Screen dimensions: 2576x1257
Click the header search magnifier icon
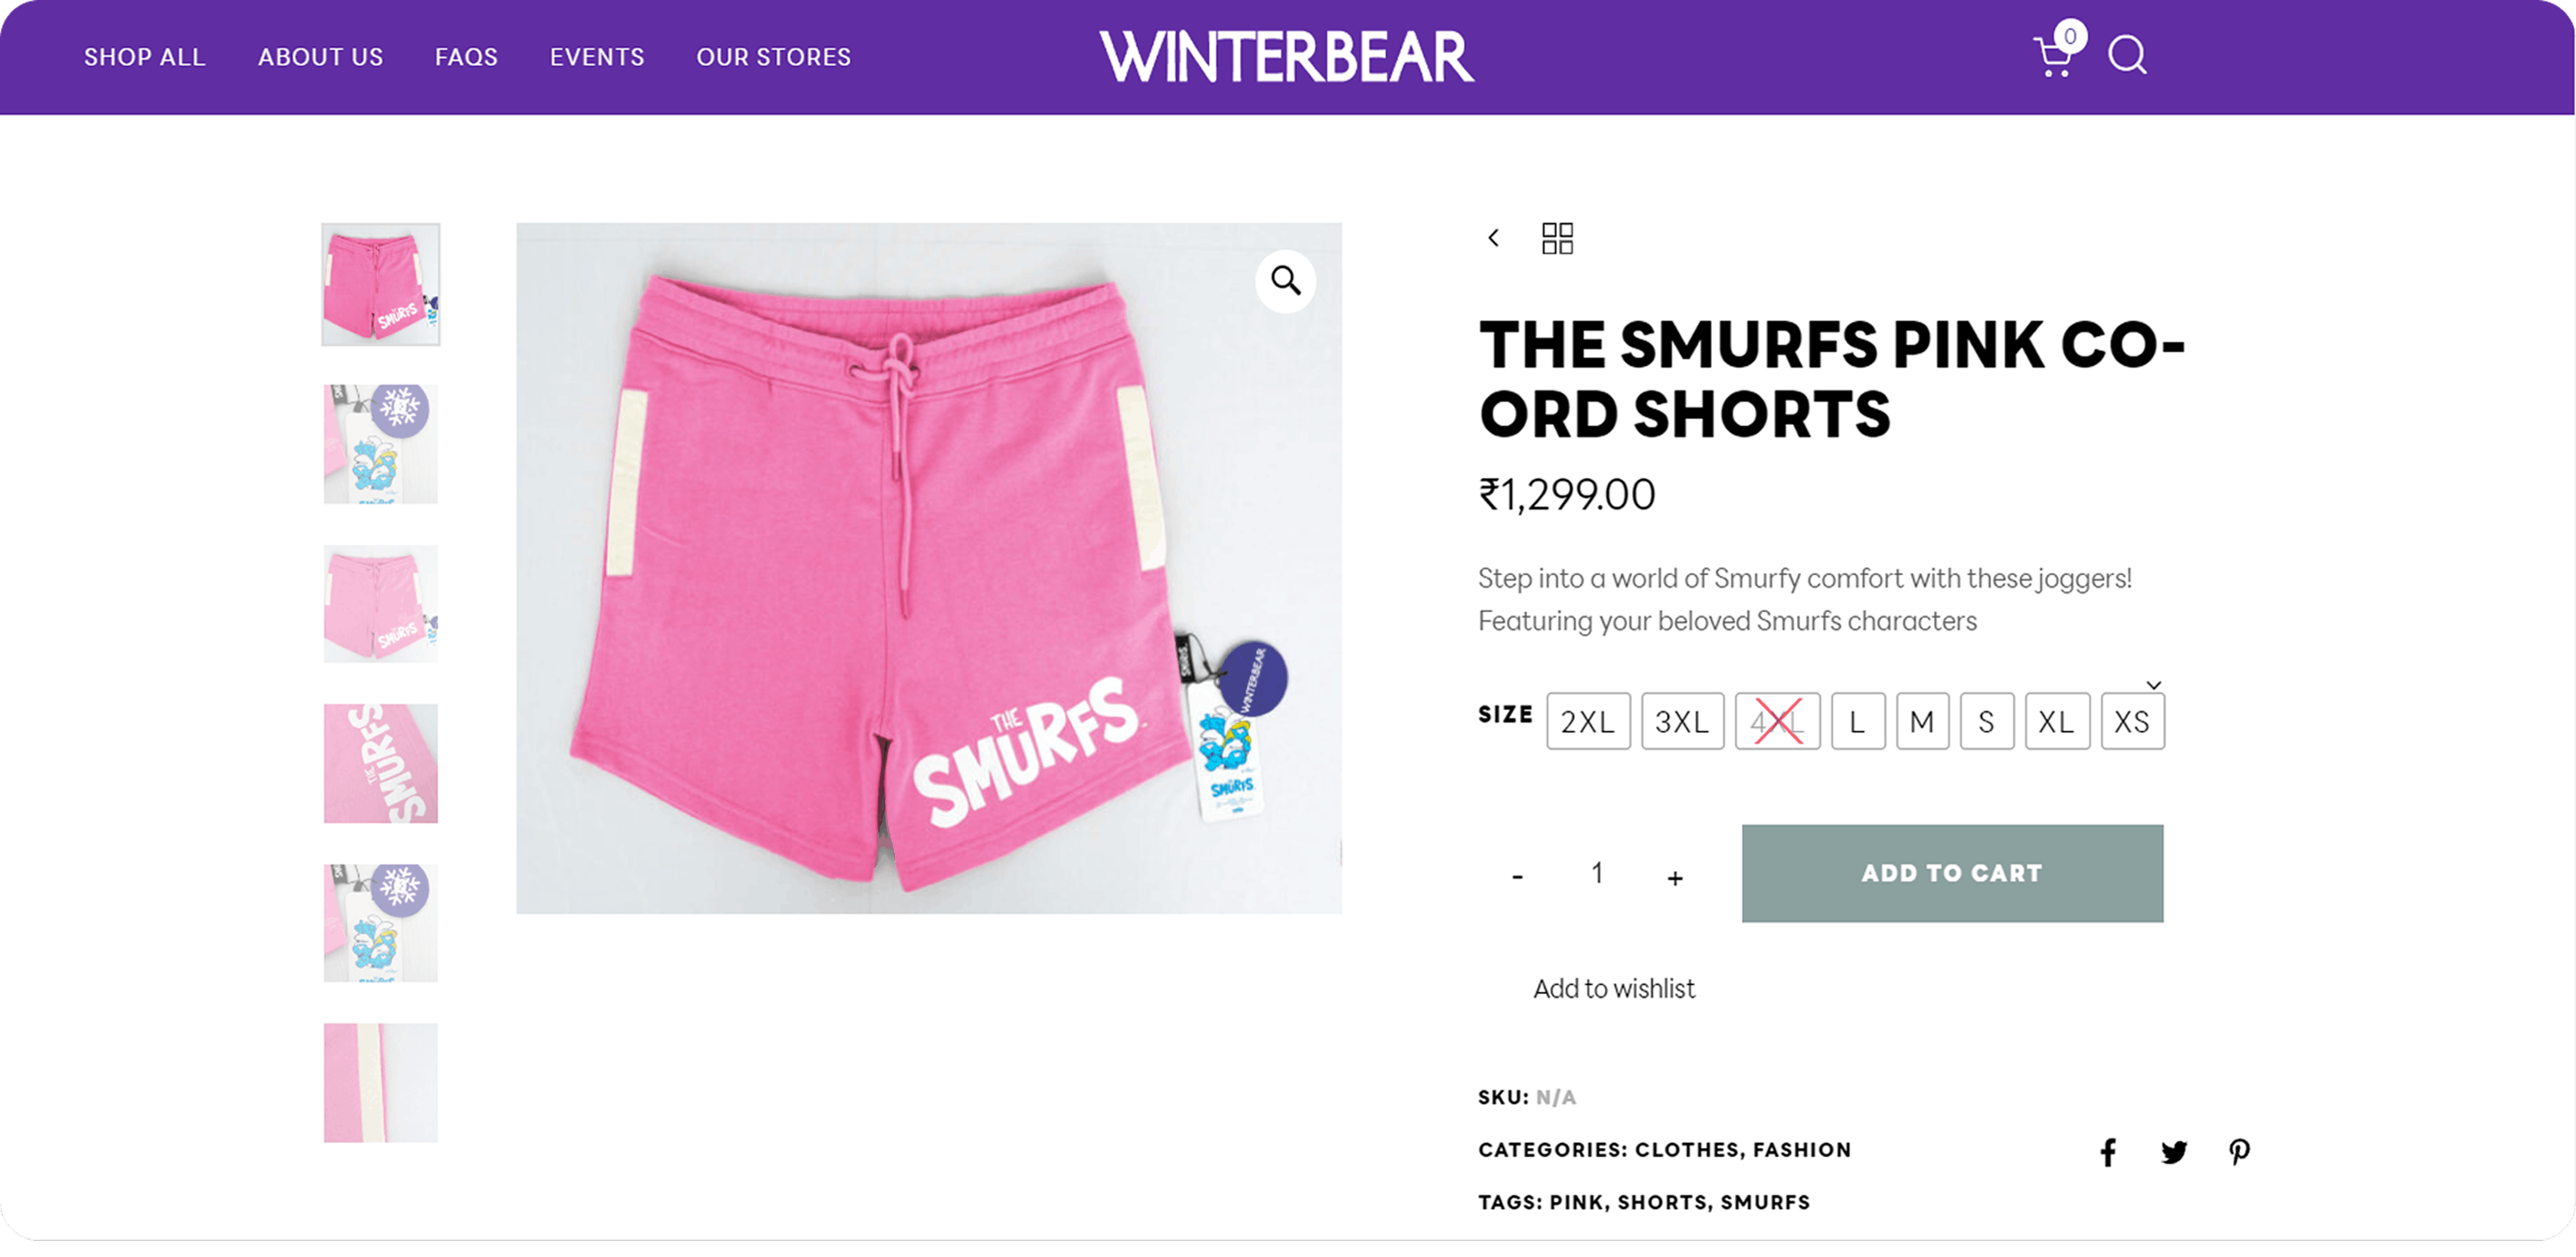click(x=2127, y=56)
